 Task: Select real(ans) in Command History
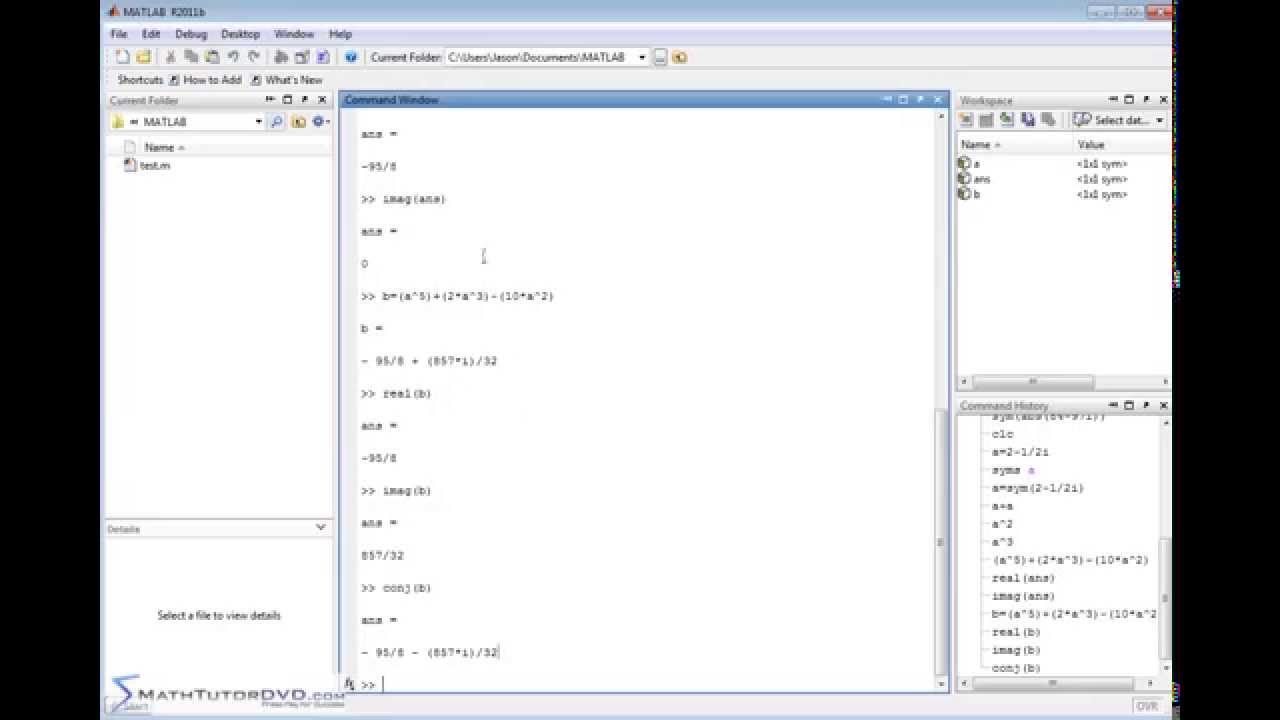(x=1023, y=578)
